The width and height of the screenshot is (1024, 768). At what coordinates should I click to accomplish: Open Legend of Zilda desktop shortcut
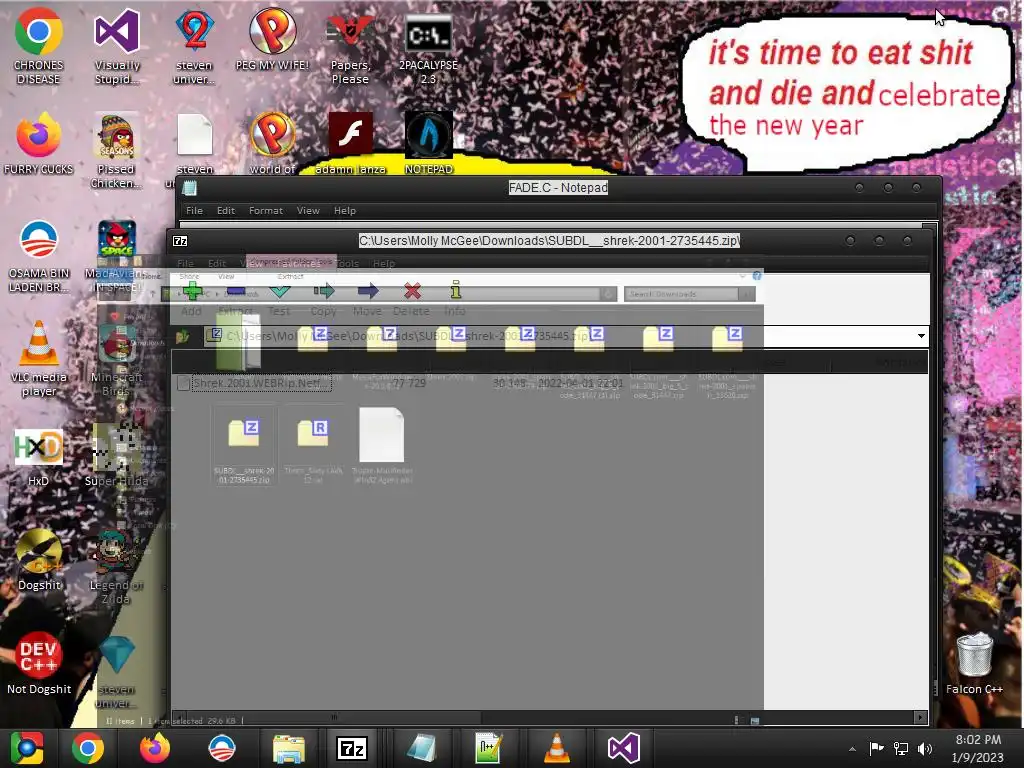[116, 567]
